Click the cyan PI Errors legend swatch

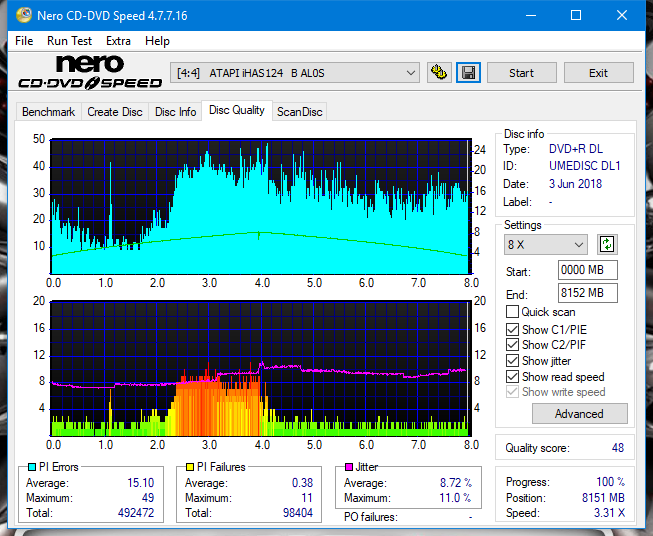point(32,467)
